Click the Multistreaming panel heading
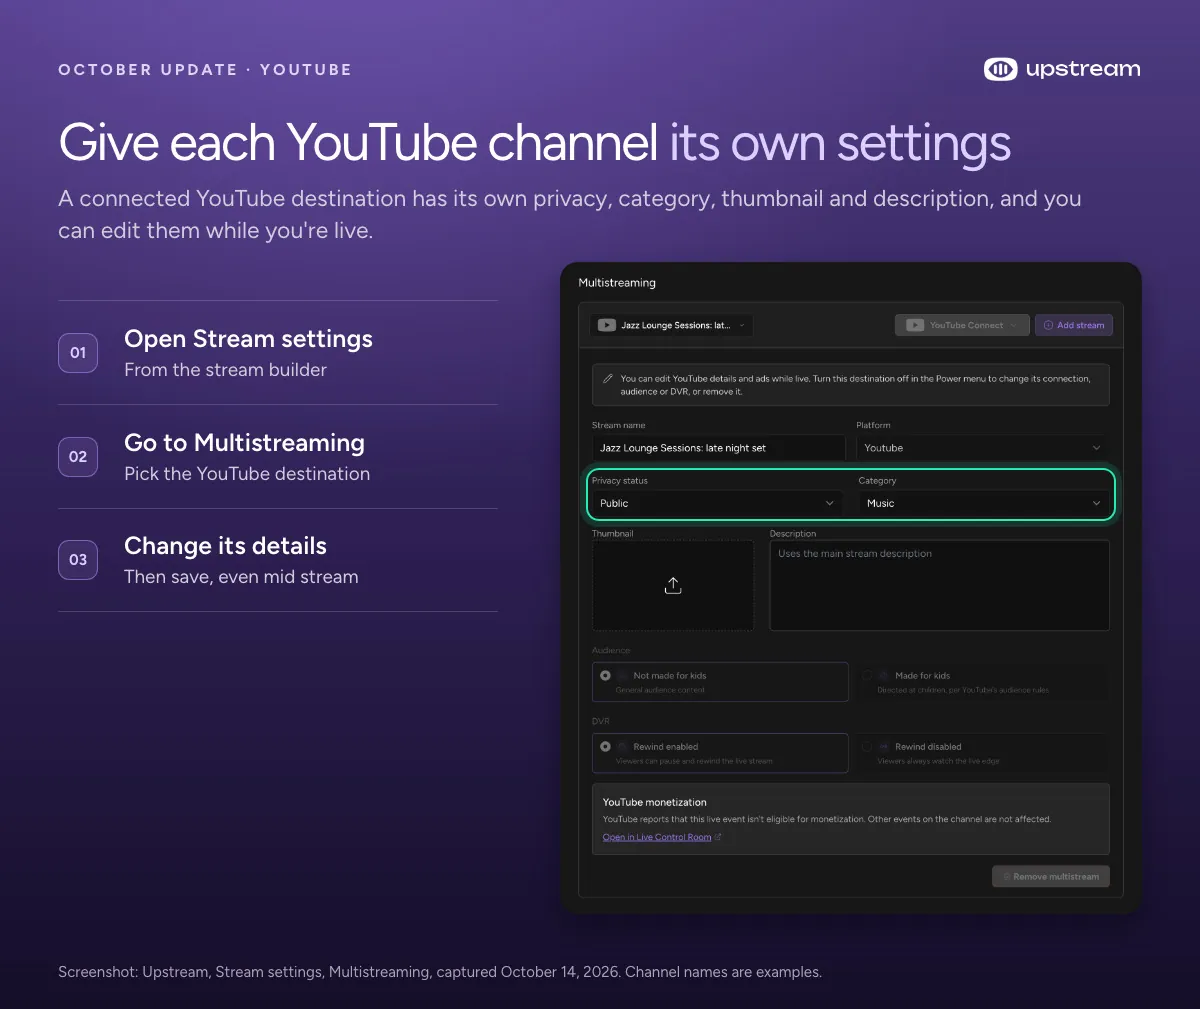Screen dimensions: 1200x1009 [617, 283]
